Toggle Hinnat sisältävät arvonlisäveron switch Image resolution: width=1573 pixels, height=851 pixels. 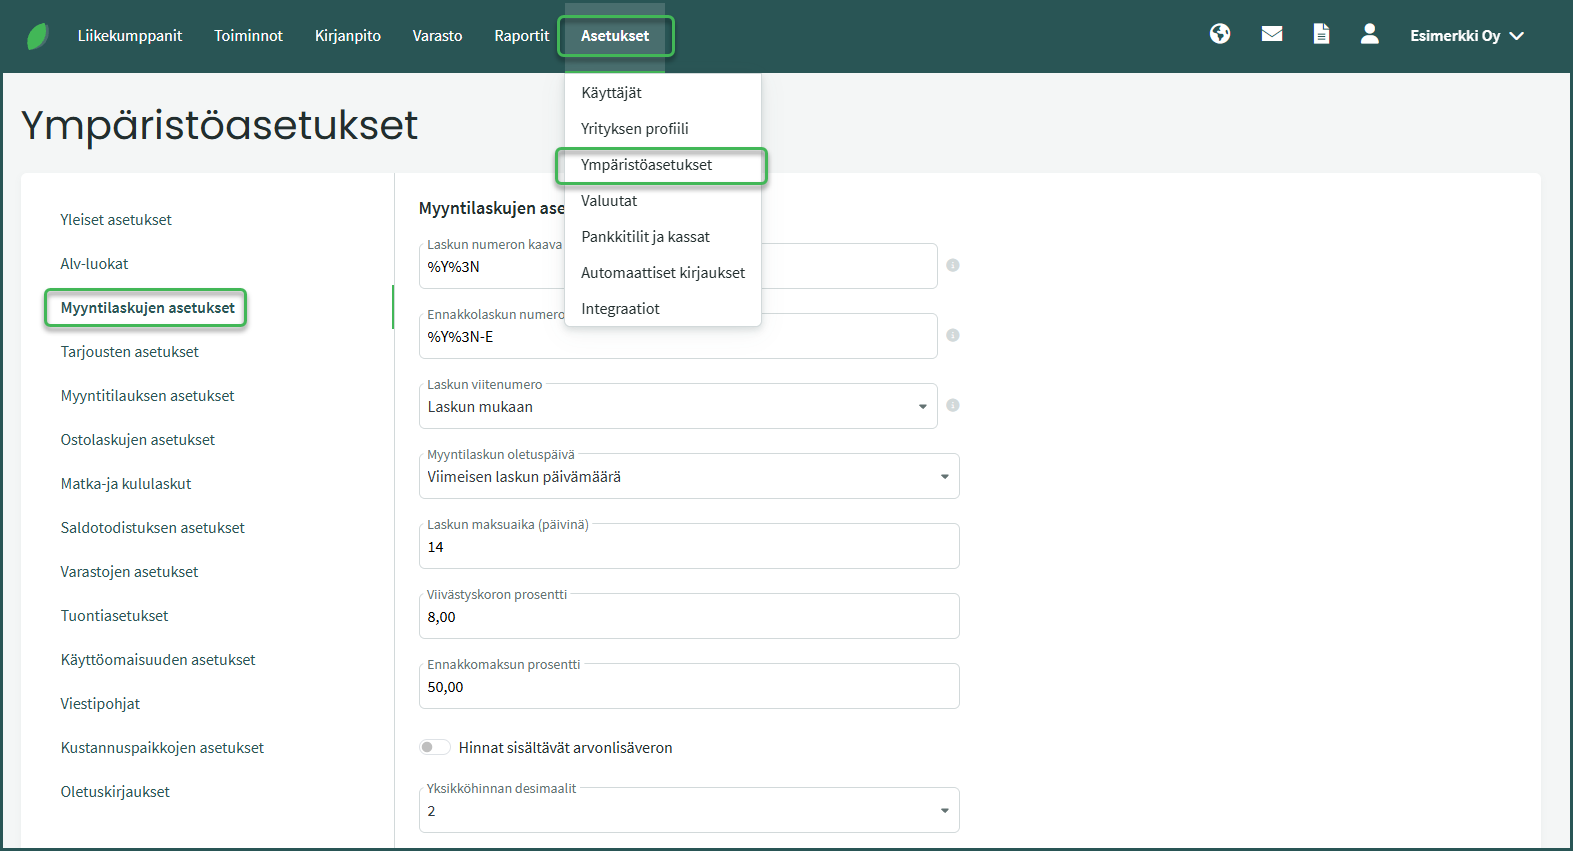[434, 747]
